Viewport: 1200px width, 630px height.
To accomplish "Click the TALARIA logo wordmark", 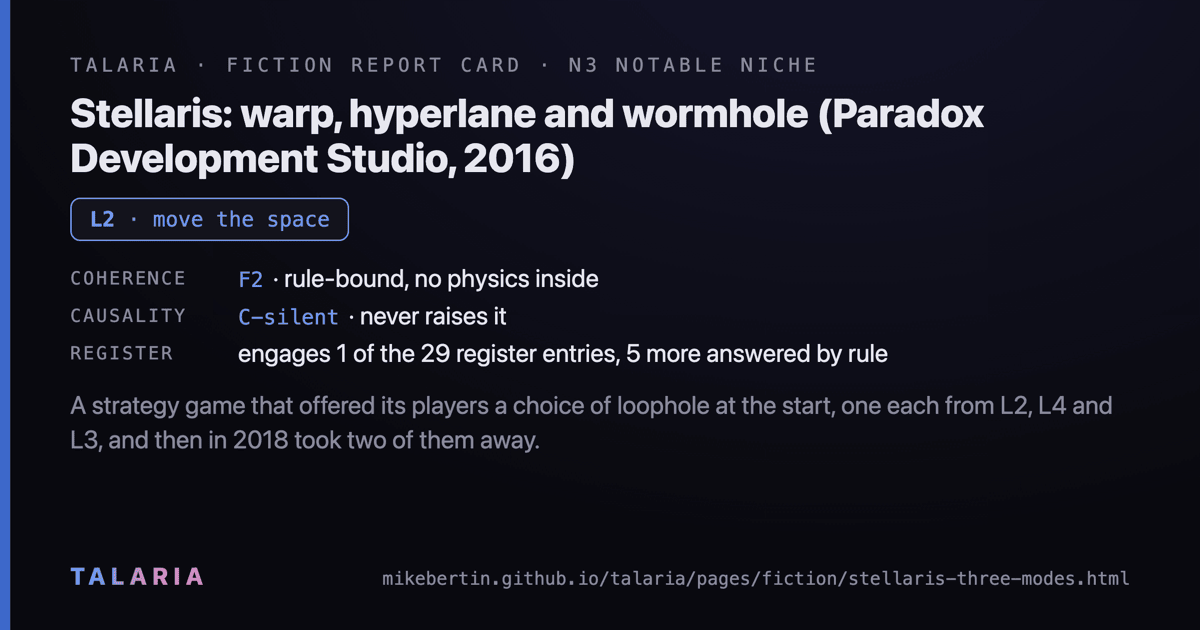I will pos(137,577).
